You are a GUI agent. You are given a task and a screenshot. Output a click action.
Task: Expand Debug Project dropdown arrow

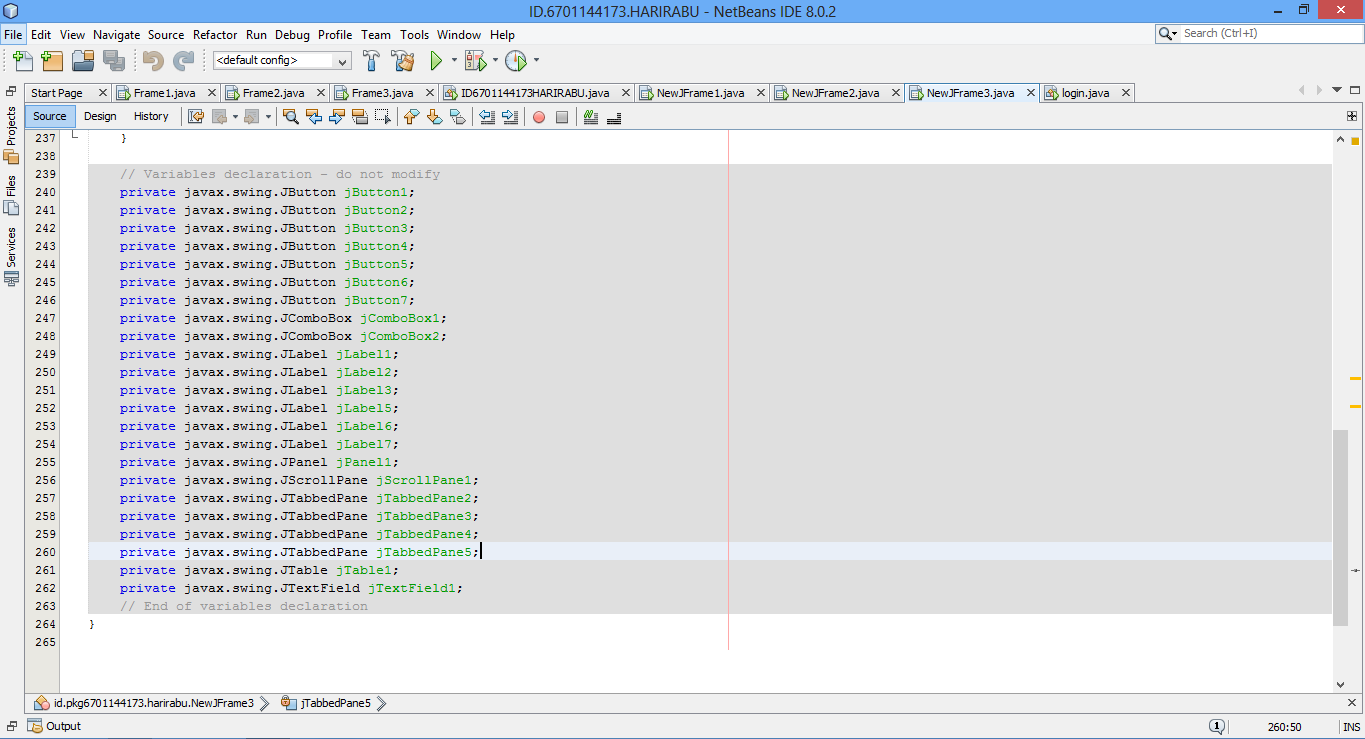pyautogui.click(x=494, y=61)
